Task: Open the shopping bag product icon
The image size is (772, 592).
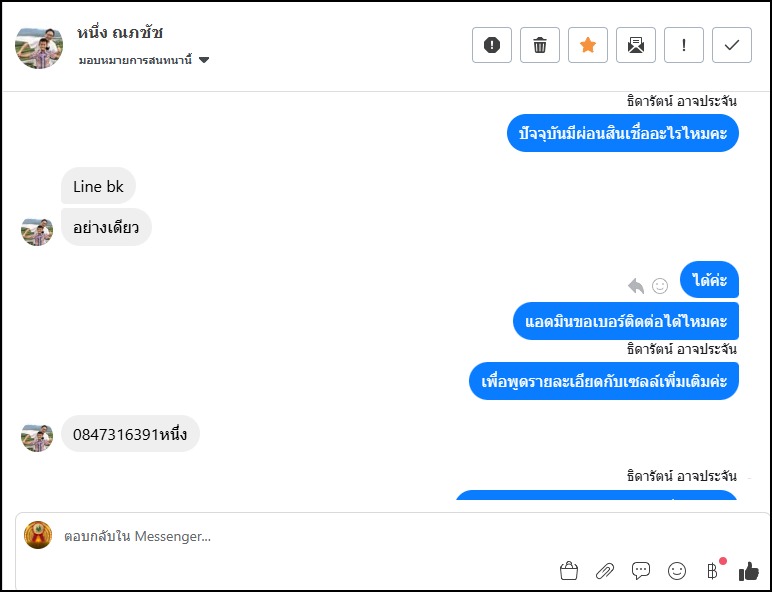Action: coord(569,571)
